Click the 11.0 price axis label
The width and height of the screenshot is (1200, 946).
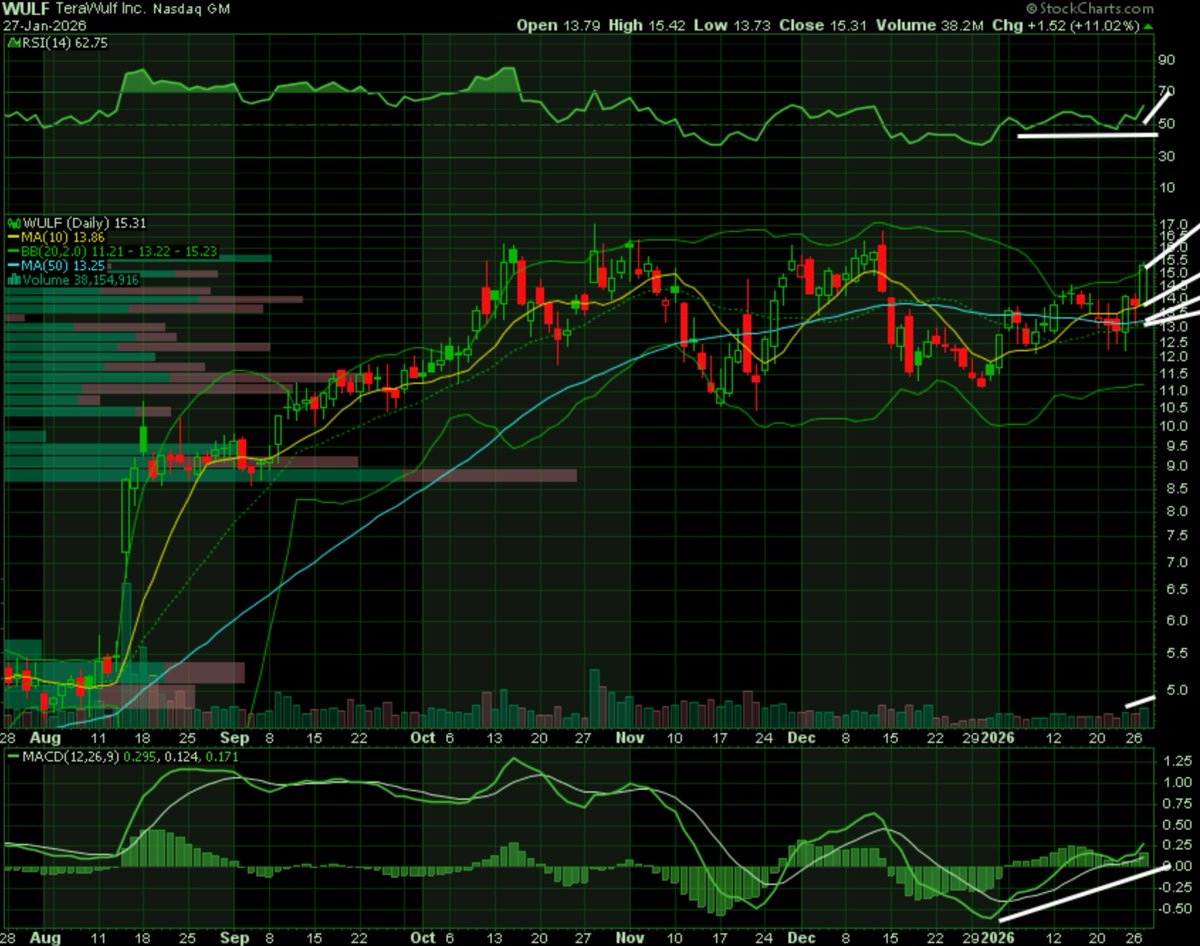click(x=1171, y=390)
